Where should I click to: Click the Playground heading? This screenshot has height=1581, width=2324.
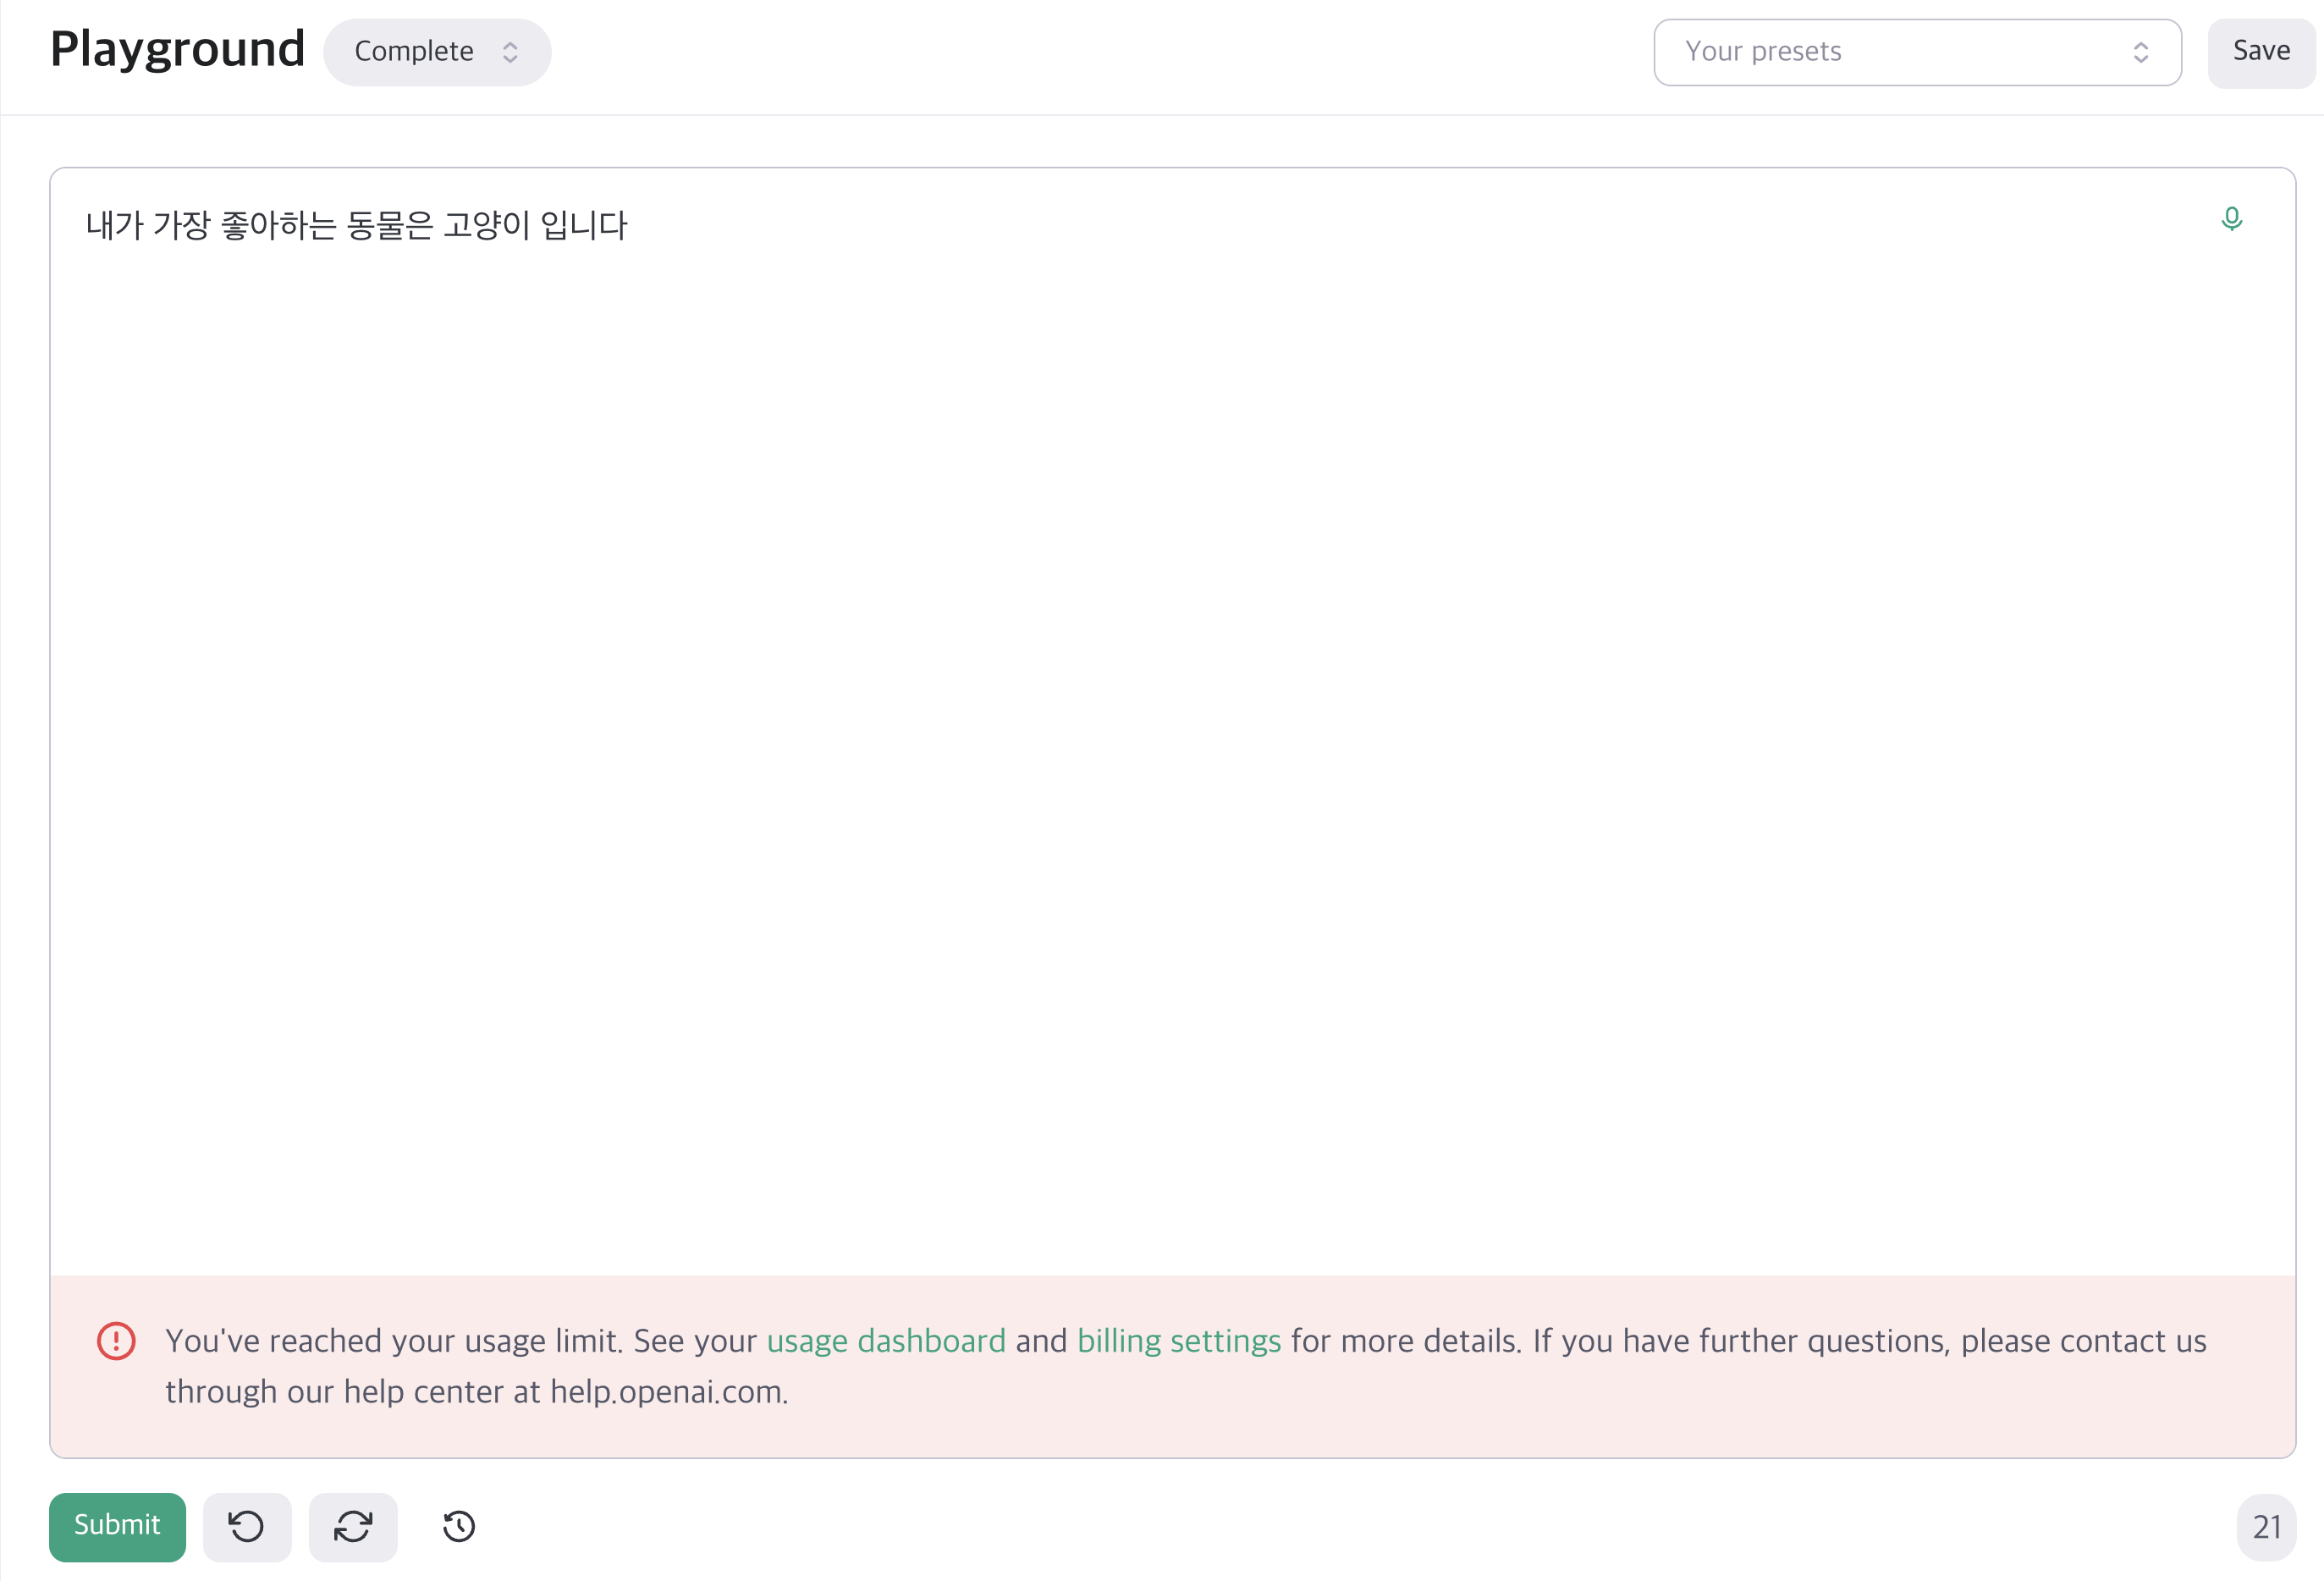pos(177,50)
